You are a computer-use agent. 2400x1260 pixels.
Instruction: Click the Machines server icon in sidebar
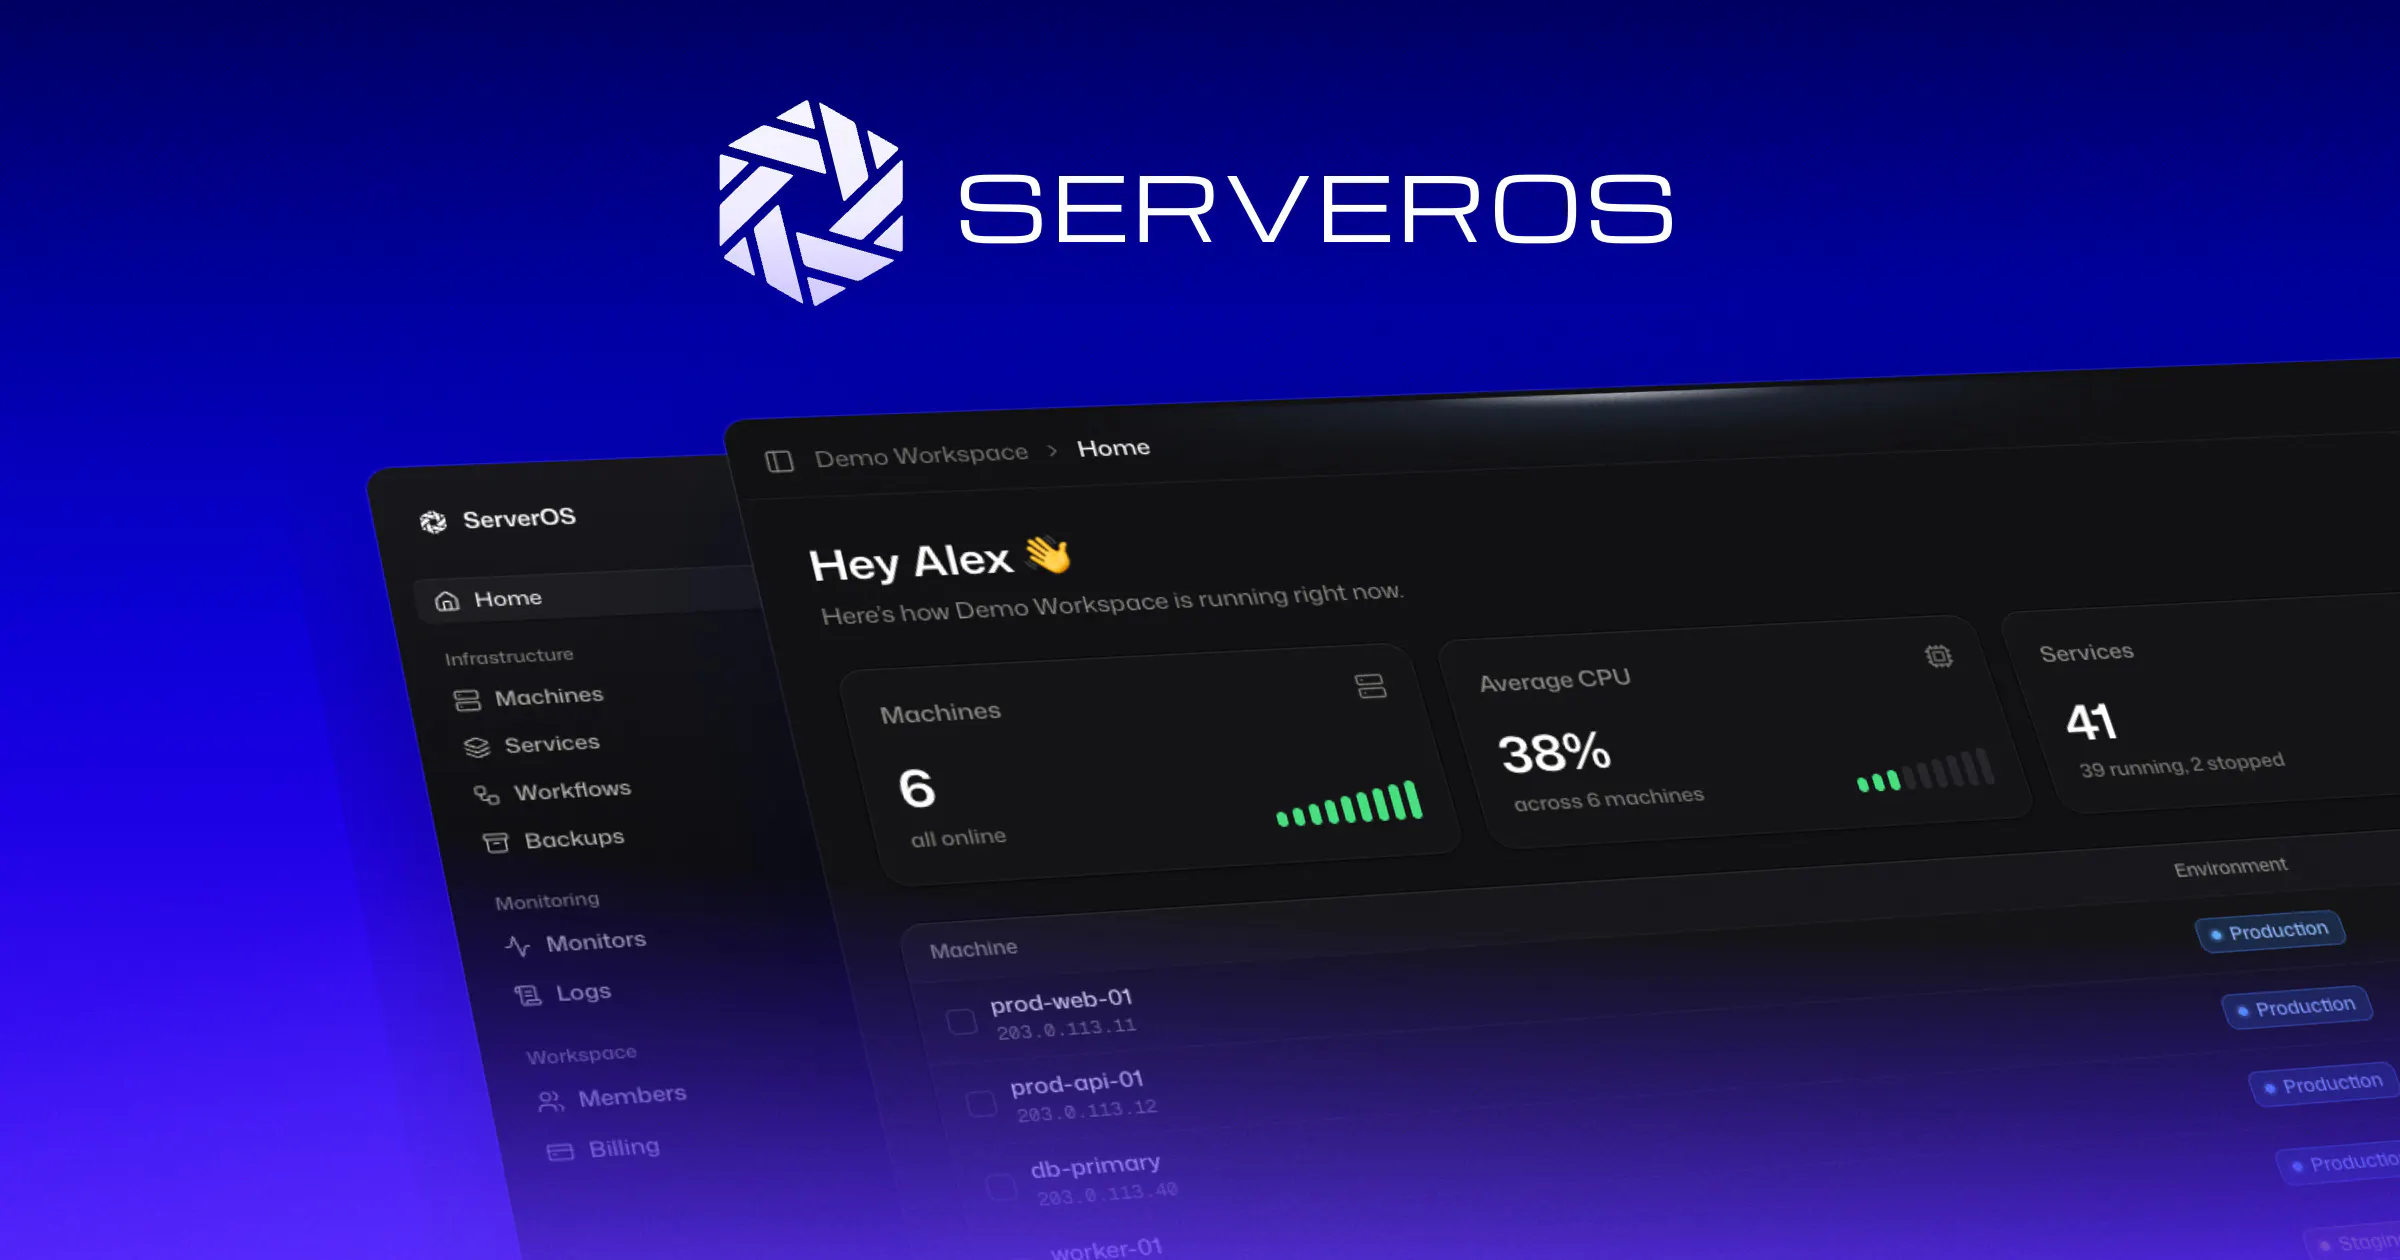click(467, 700)
